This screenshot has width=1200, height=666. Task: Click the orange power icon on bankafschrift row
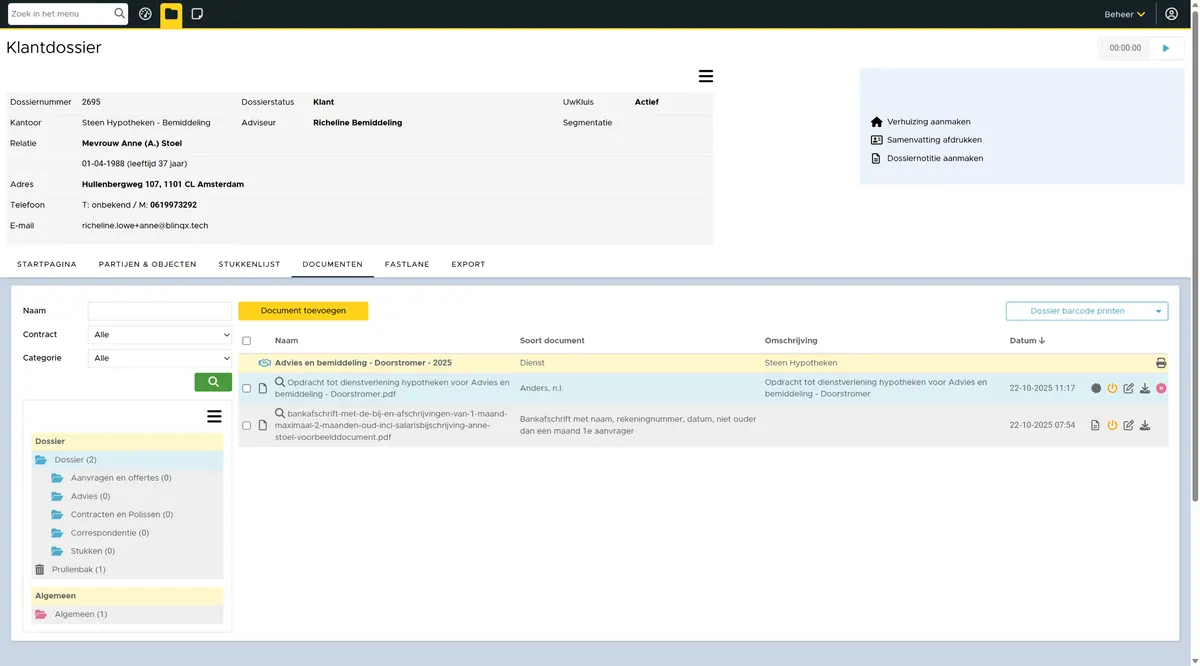(x=1112, y=425)
